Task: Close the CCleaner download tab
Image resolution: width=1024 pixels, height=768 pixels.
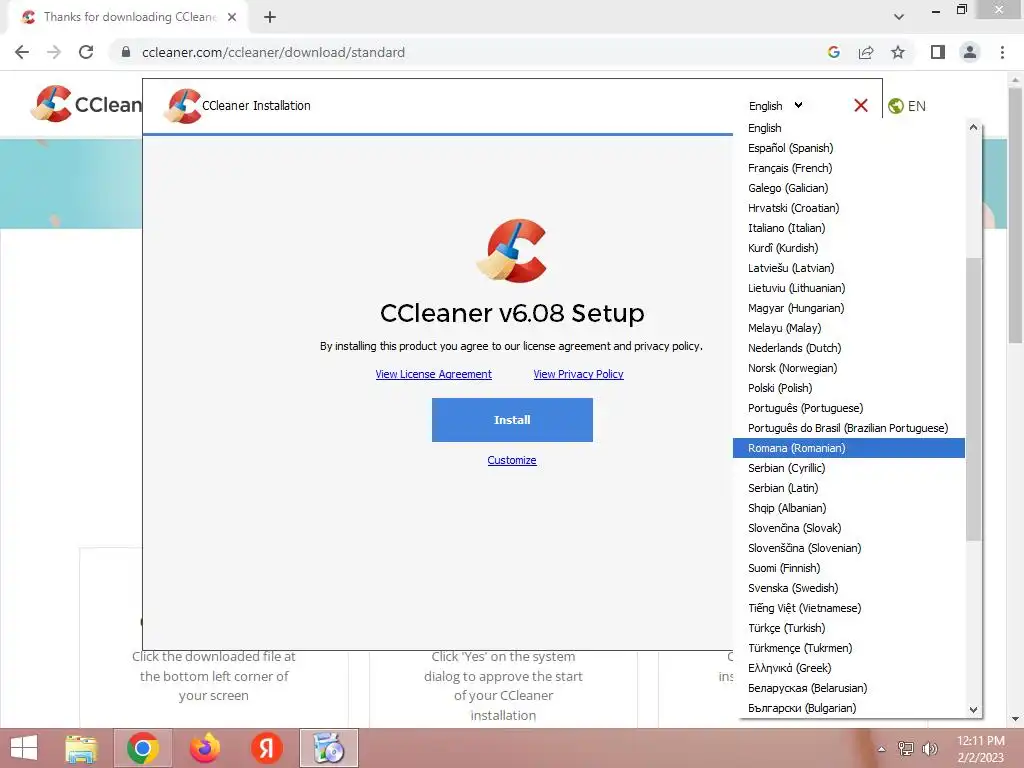Action: pyautogui.click(x=232, y=17)
